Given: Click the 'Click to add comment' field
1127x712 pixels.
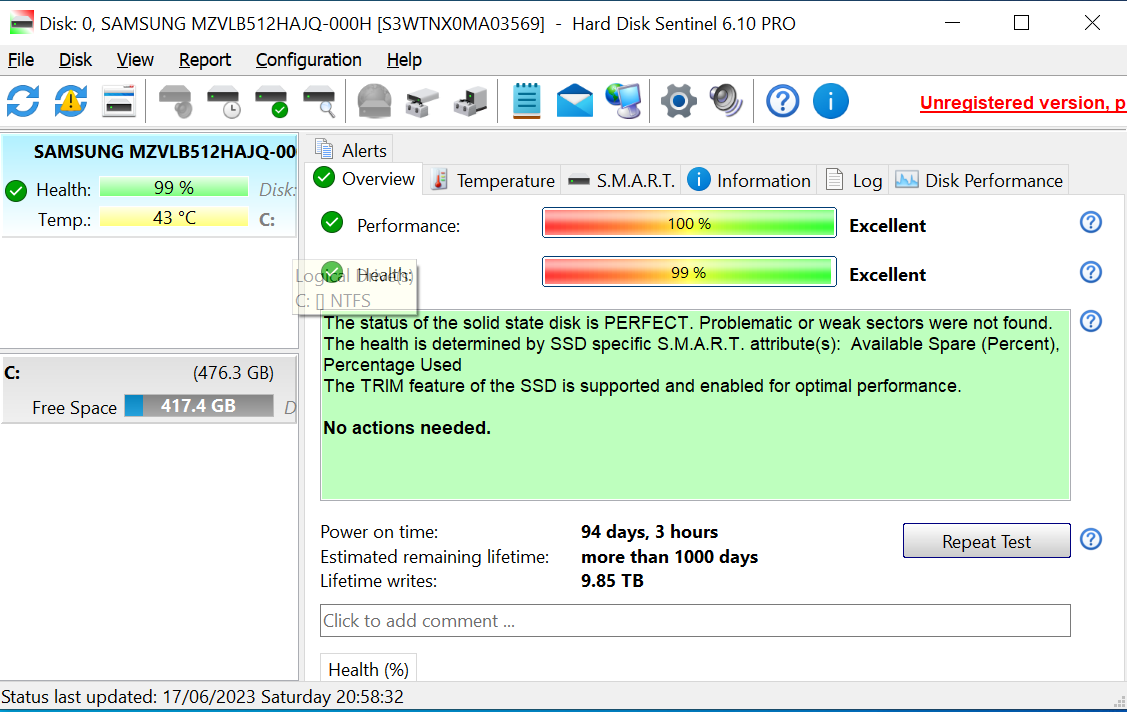Looking at the screenshot, I should tap(695, 621).
